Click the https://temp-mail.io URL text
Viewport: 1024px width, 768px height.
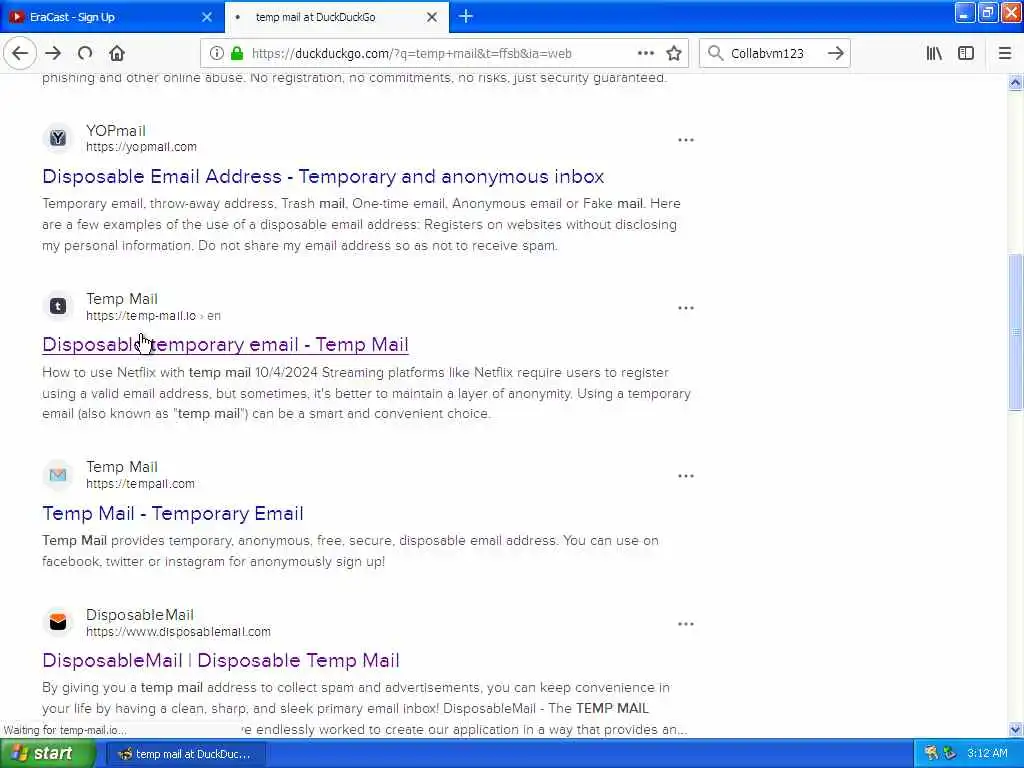coord(141,315)
